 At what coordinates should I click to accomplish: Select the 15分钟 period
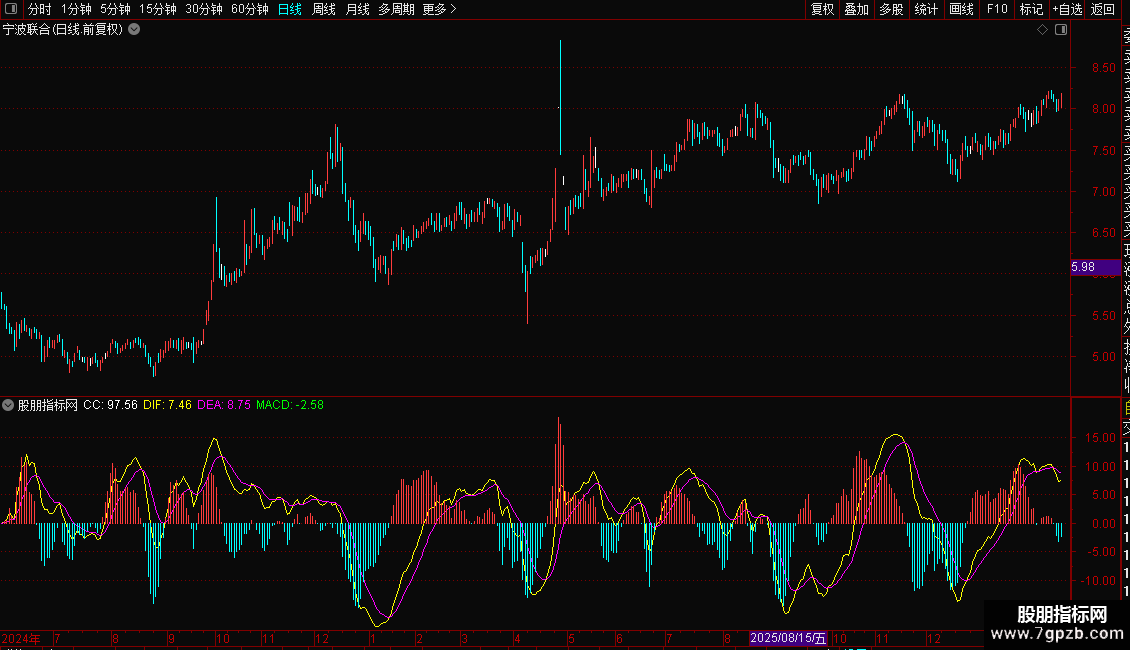(x=158, y=9)
